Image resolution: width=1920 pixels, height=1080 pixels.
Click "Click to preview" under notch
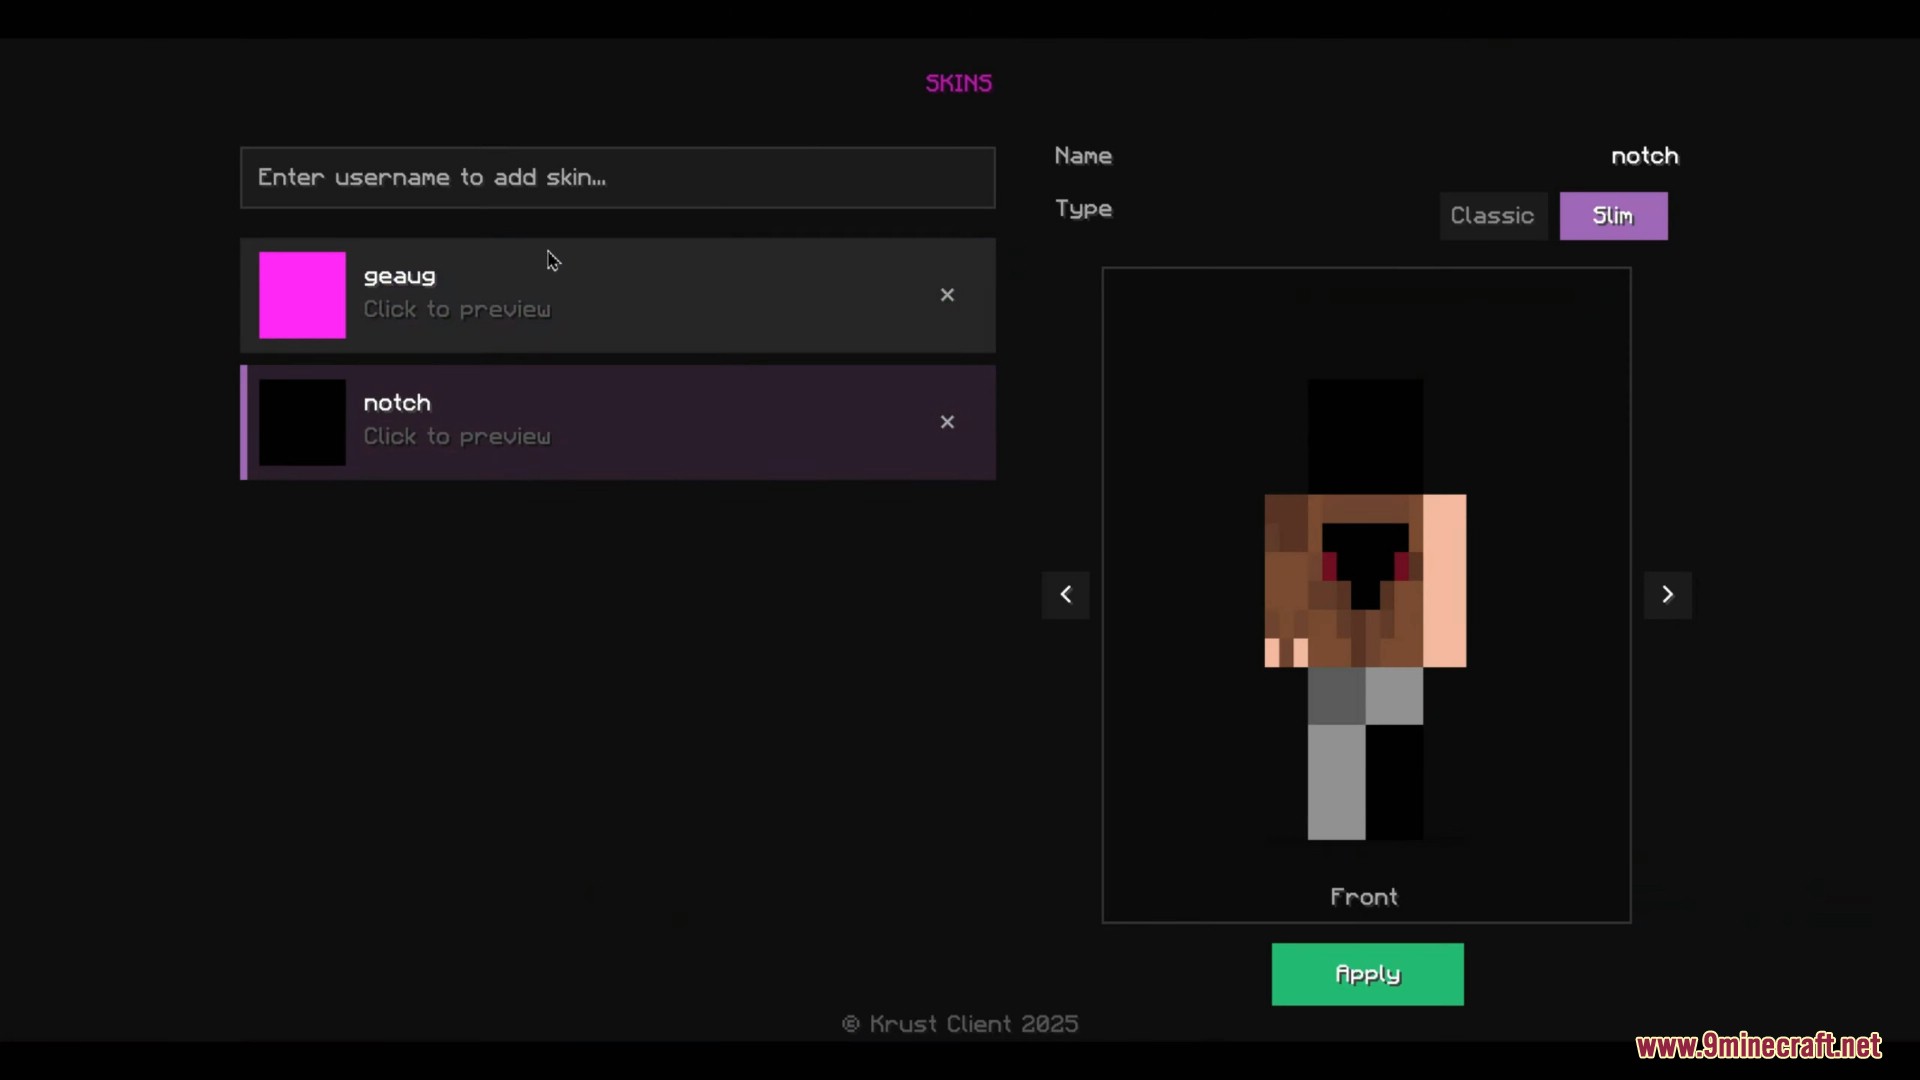point(457,437)
